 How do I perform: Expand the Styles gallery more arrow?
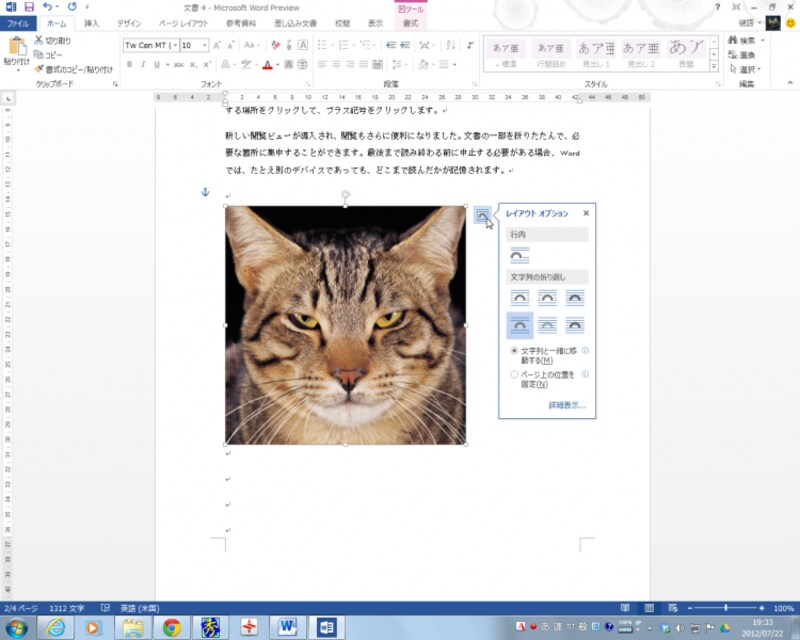714,66
